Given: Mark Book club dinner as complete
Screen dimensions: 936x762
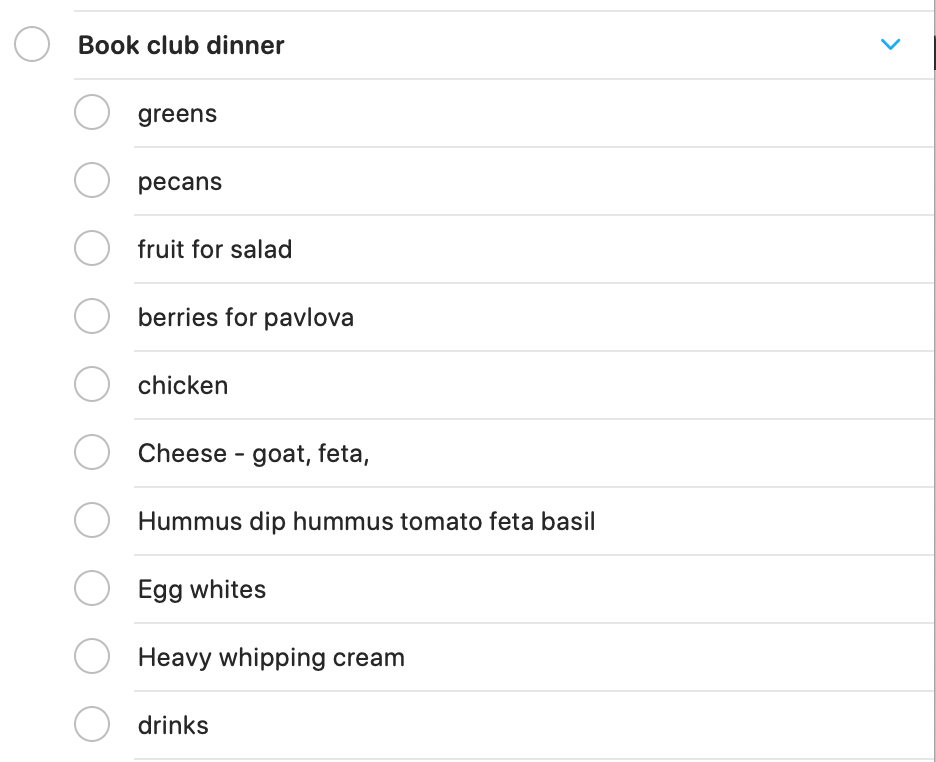Looking at the screenshot, I should click(32, 45).
